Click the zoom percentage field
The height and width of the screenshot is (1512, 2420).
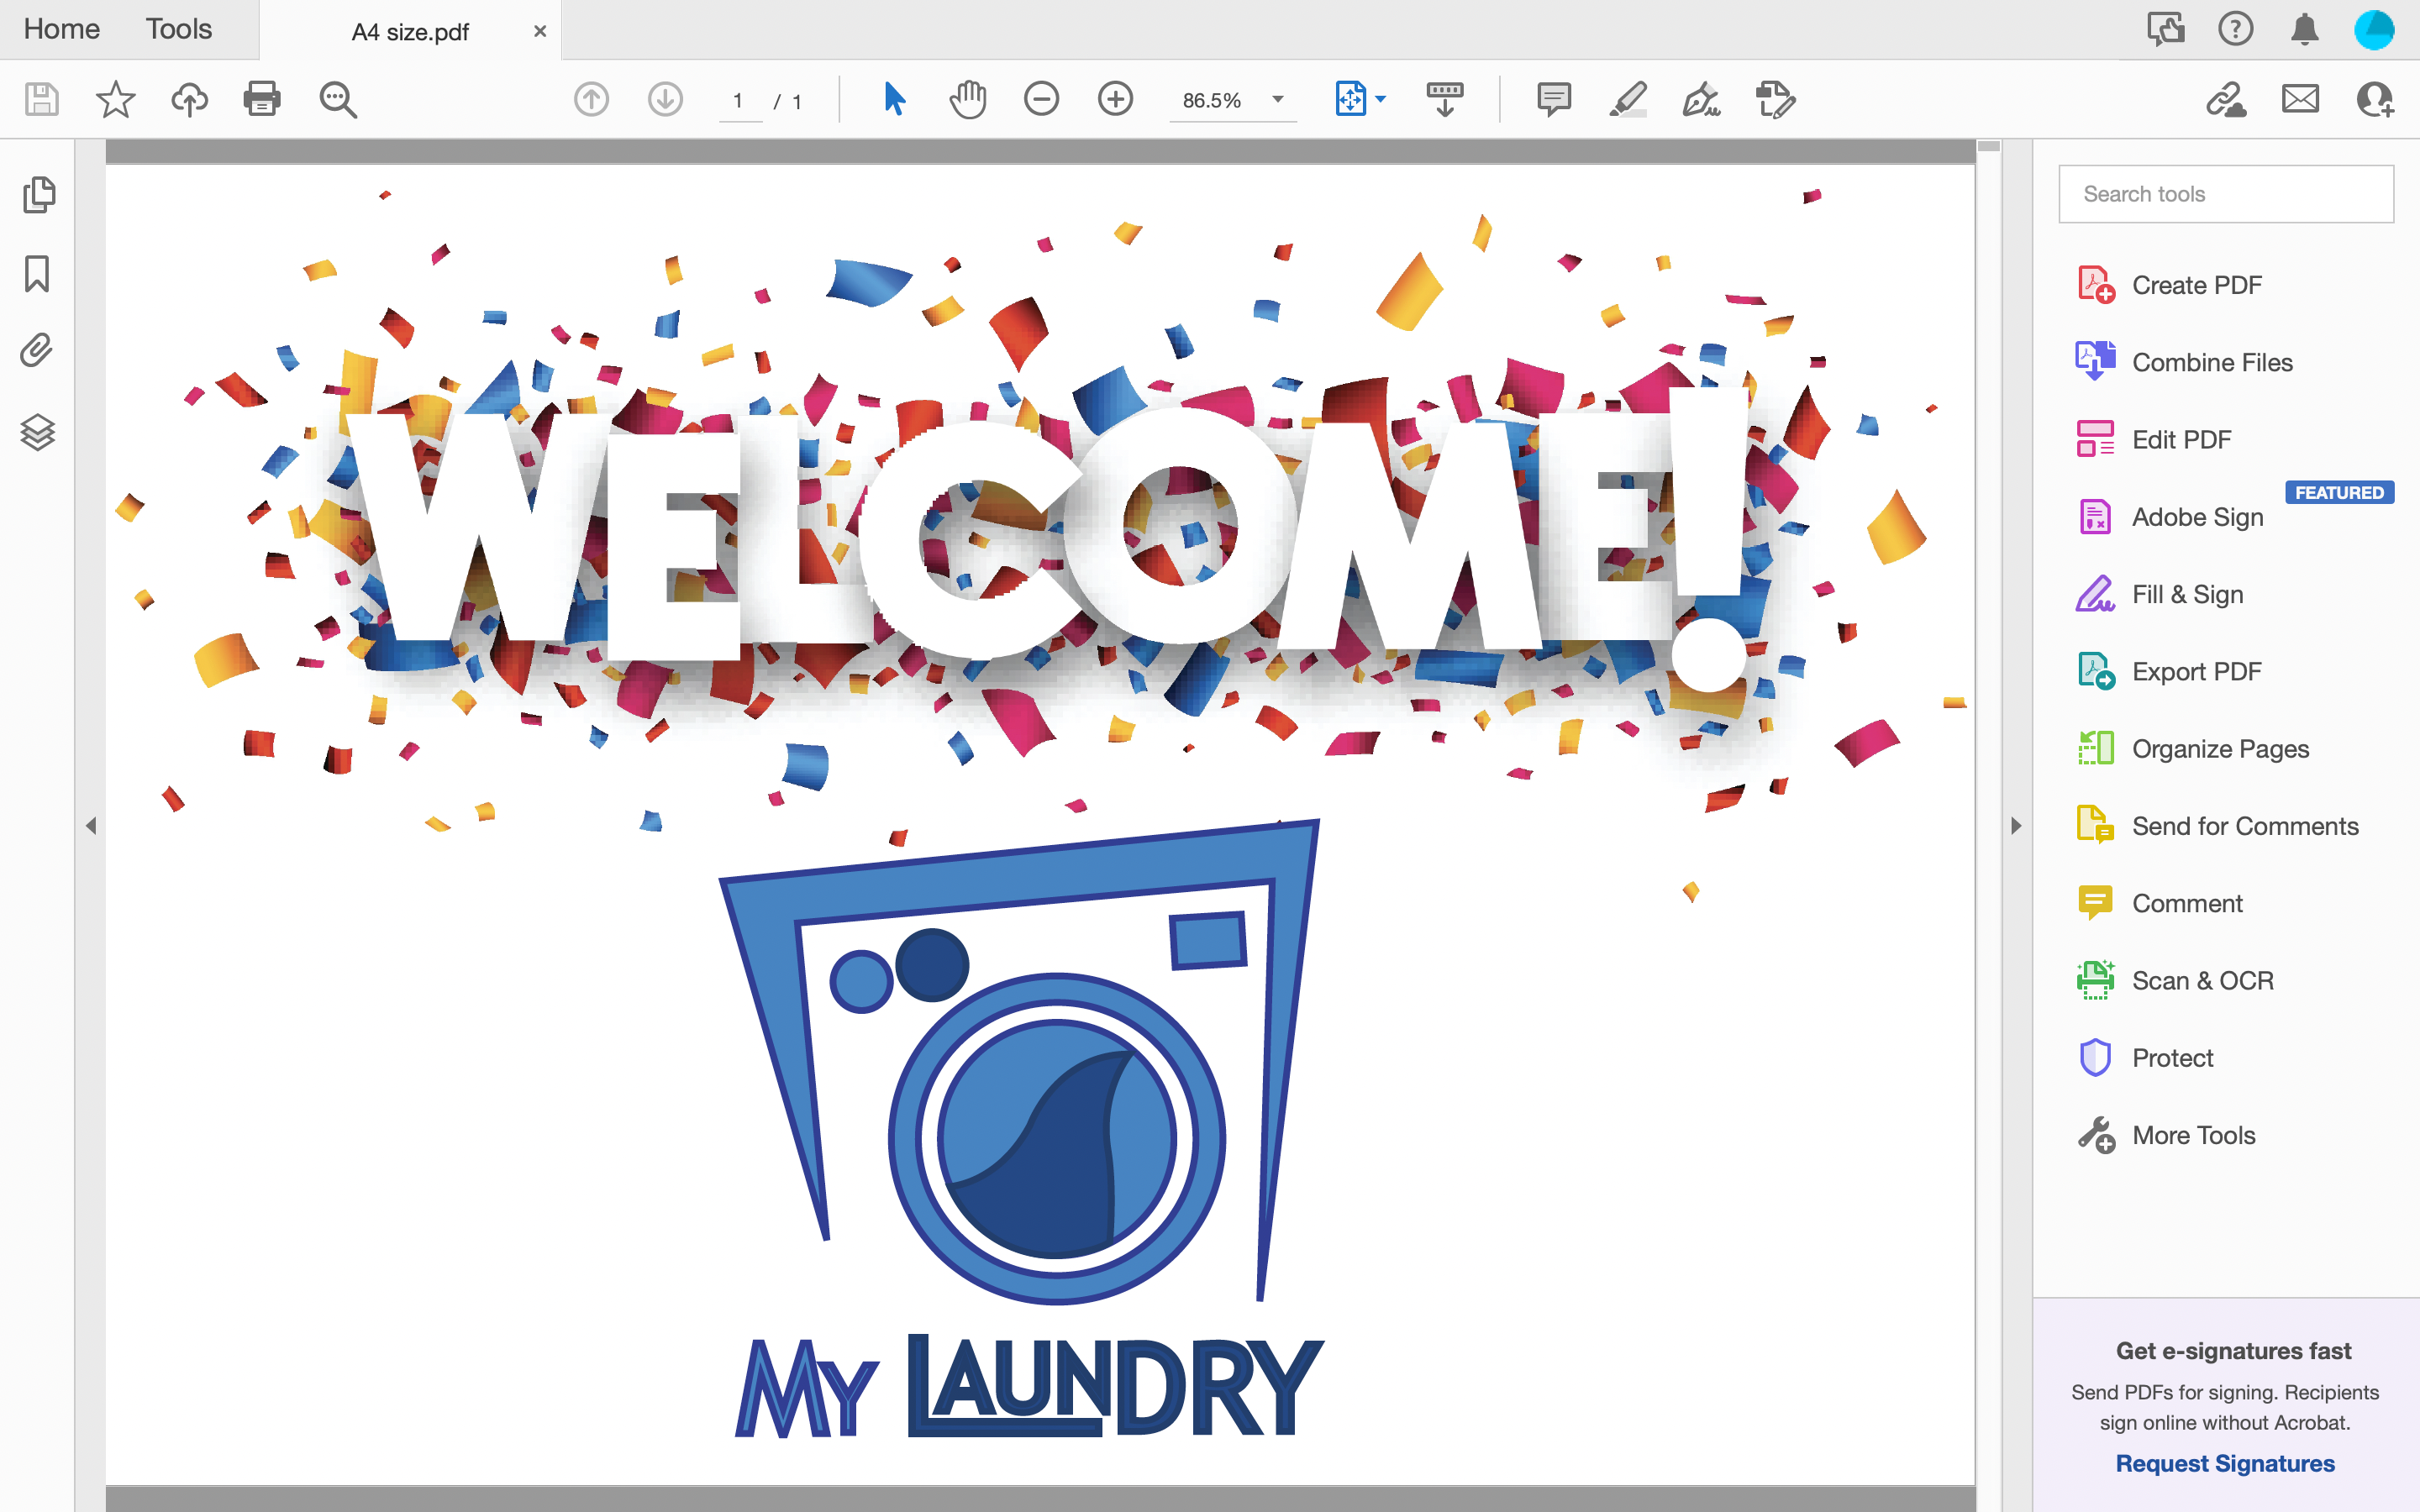tap(1212, 101)
